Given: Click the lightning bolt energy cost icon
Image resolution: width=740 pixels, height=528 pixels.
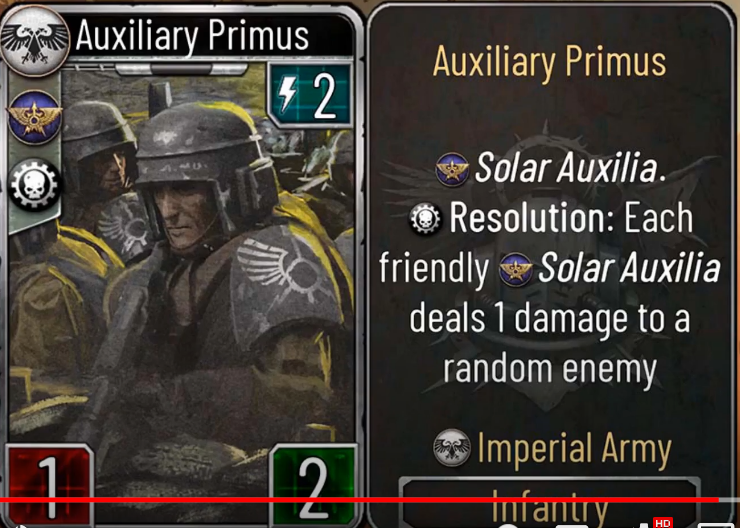Looking at the screenshot, I should pos(287,93).
